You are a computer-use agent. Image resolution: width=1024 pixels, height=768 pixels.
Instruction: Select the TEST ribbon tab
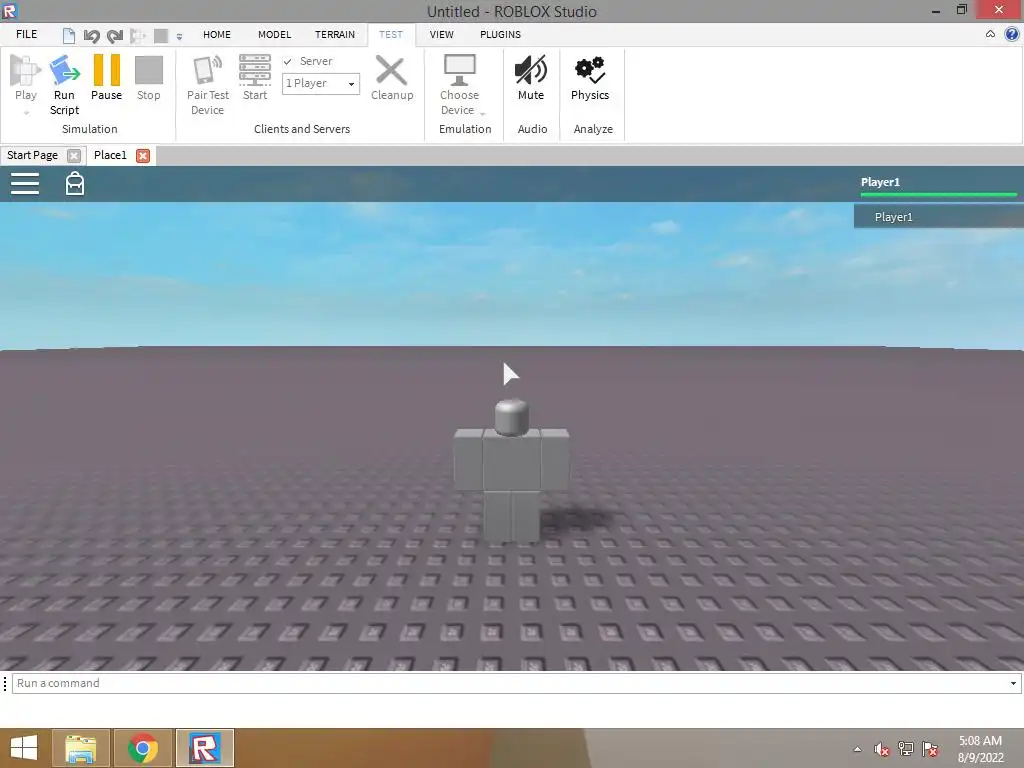click(x=391, y=35)
